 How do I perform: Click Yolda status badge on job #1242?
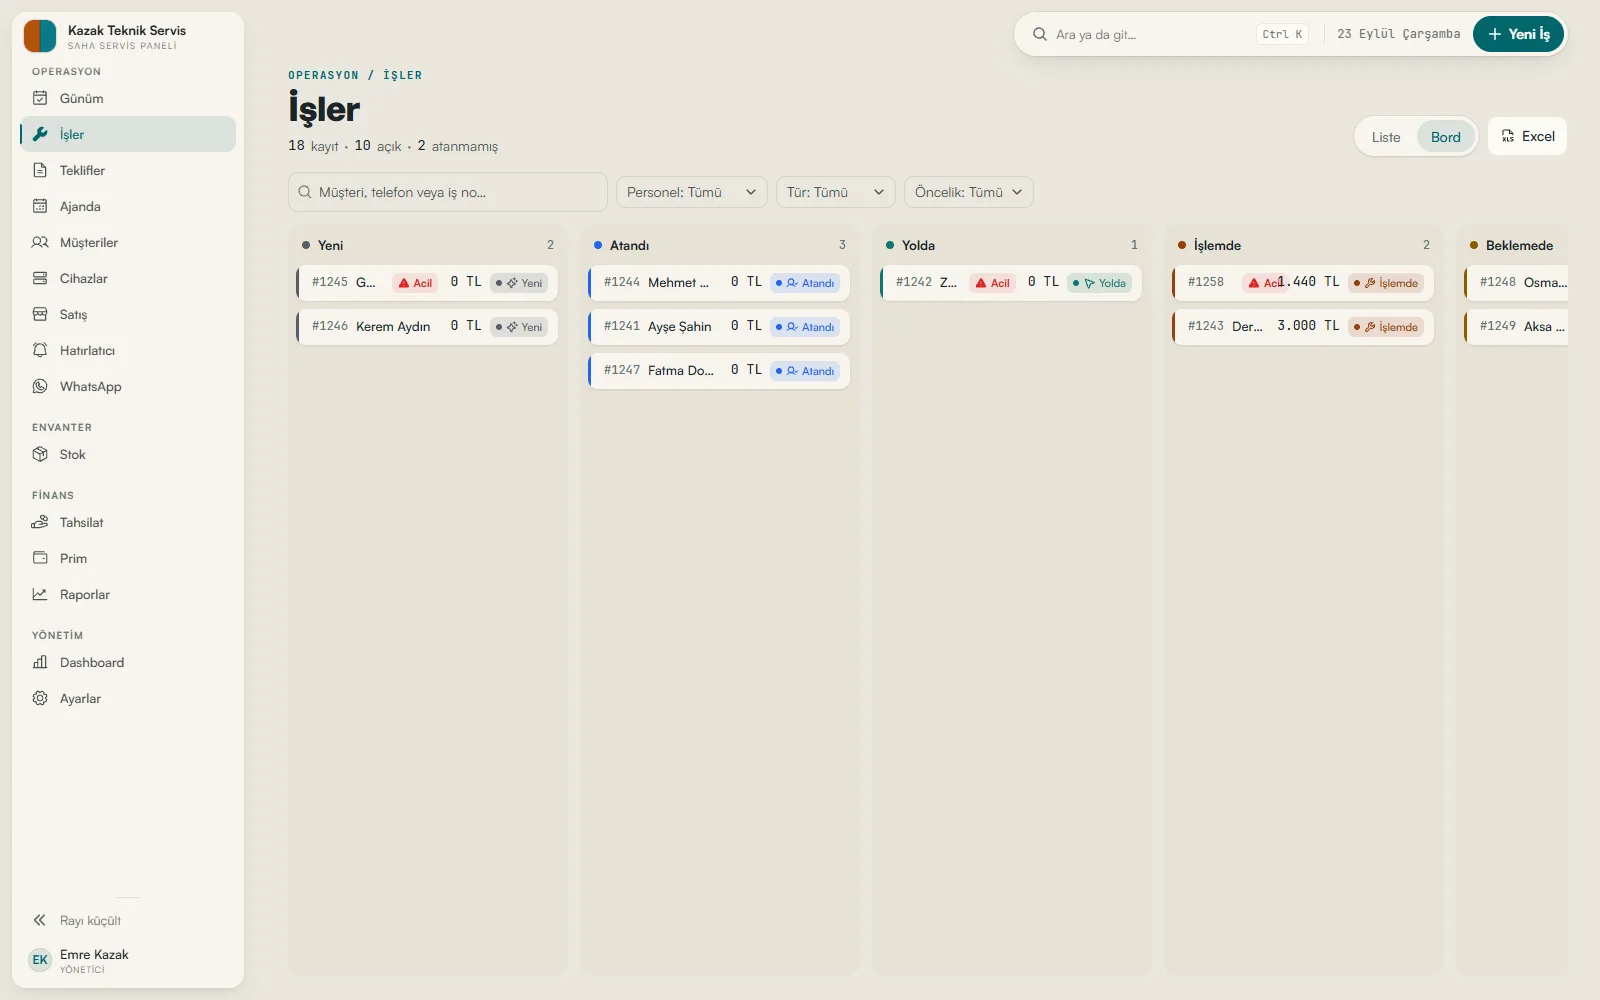coord(1099,283)
